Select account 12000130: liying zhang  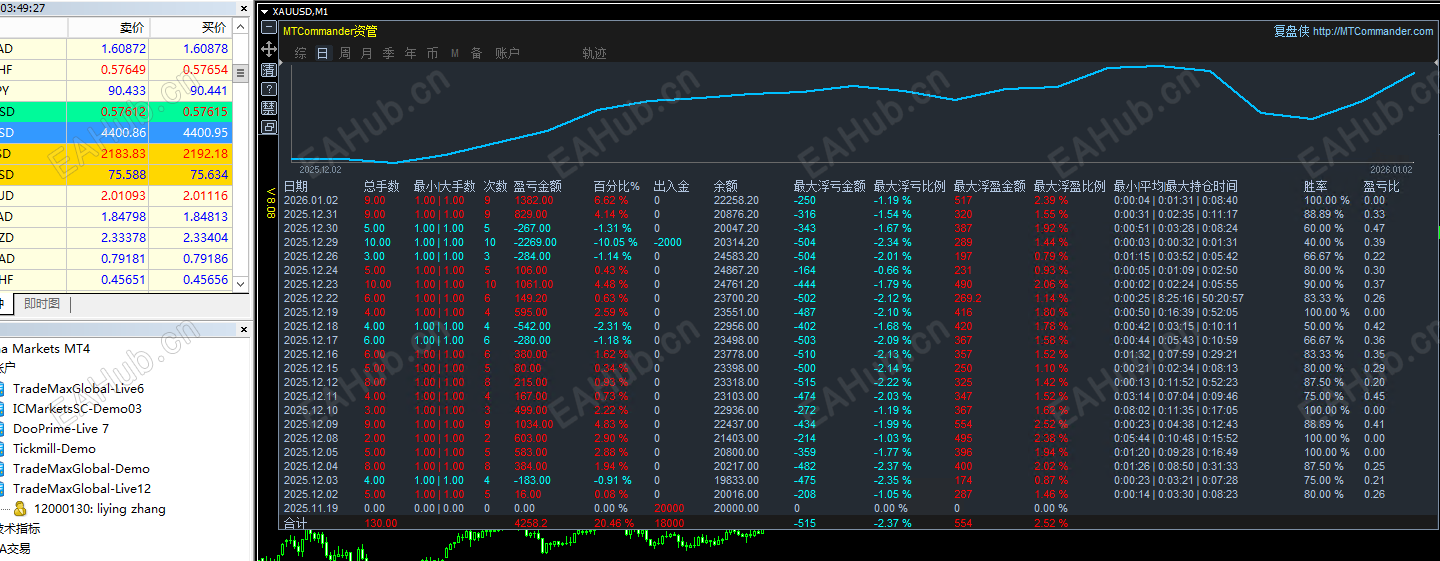pyautogui.click(x=100, y=508)
